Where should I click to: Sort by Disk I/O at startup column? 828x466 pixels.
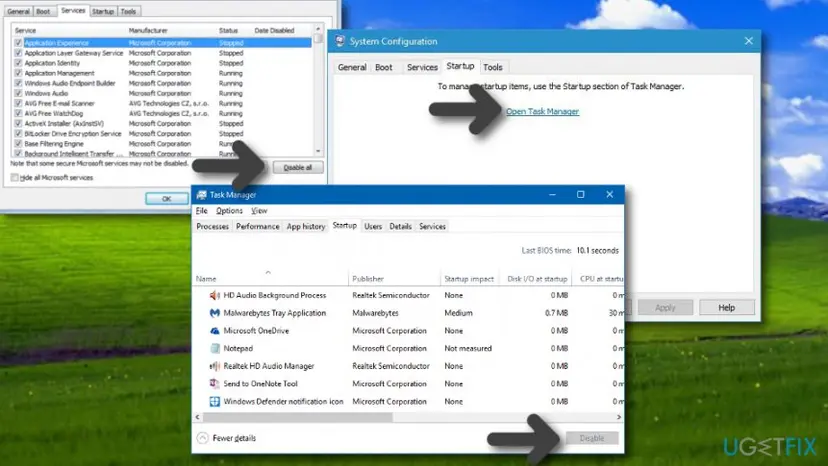[x=537, y=278]
